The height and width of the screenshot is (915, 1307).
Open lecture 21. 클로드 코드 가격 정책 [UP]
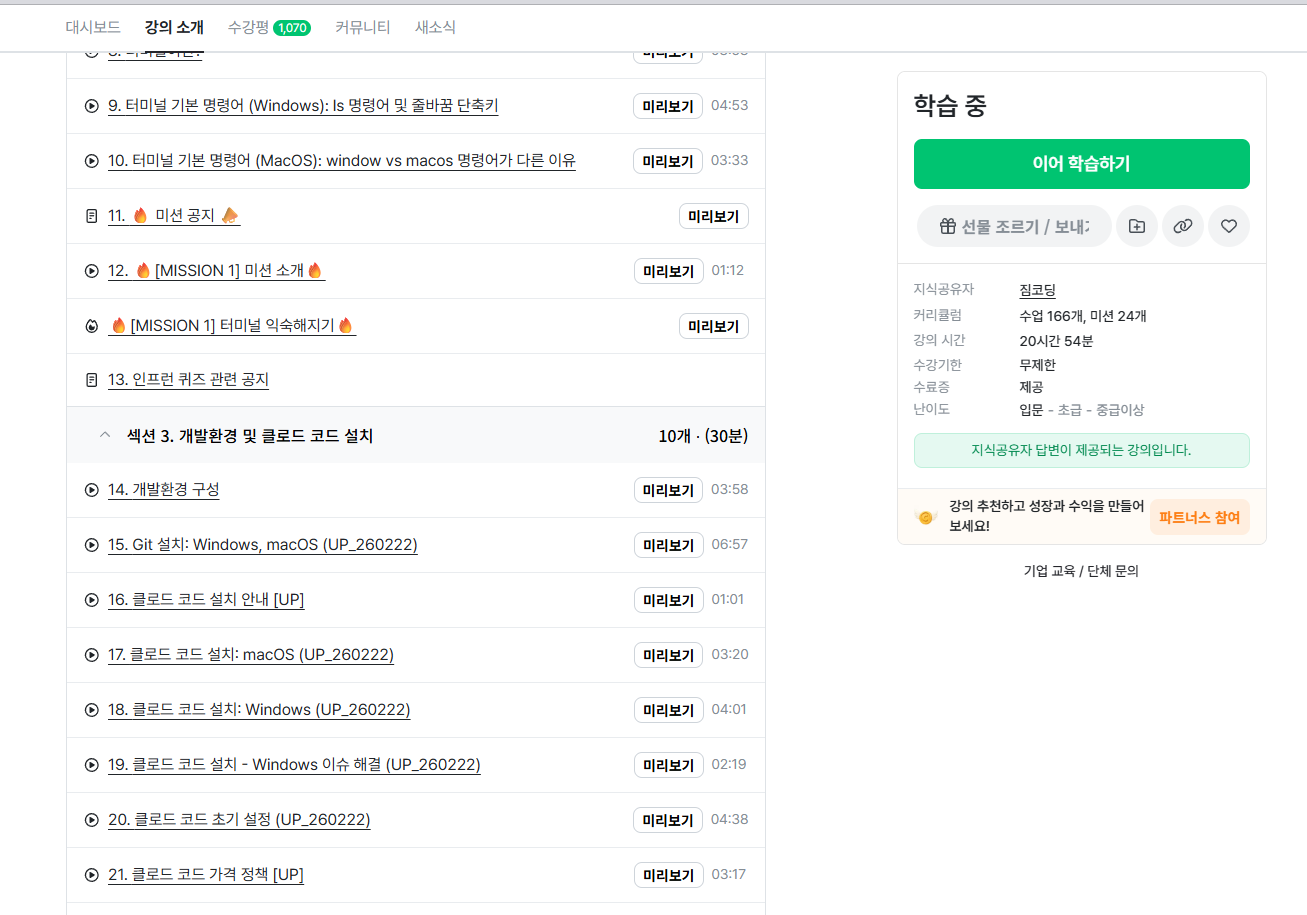pyautogui.click(x=206, y=875)
